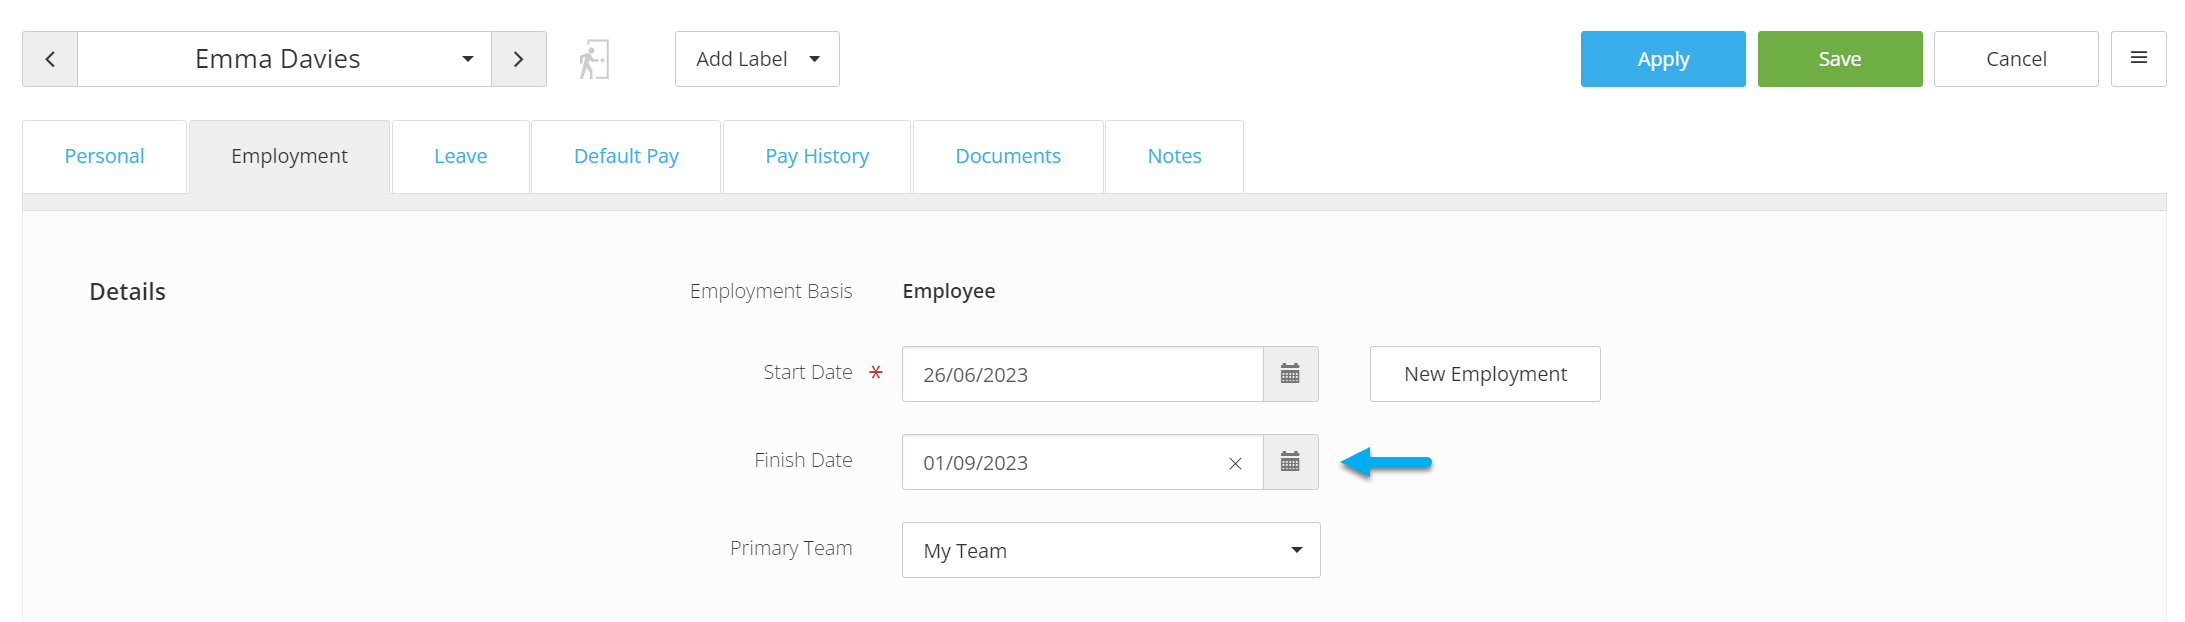Cancel the employee changes
The image size is (2185, 622).
point(2016,59)
